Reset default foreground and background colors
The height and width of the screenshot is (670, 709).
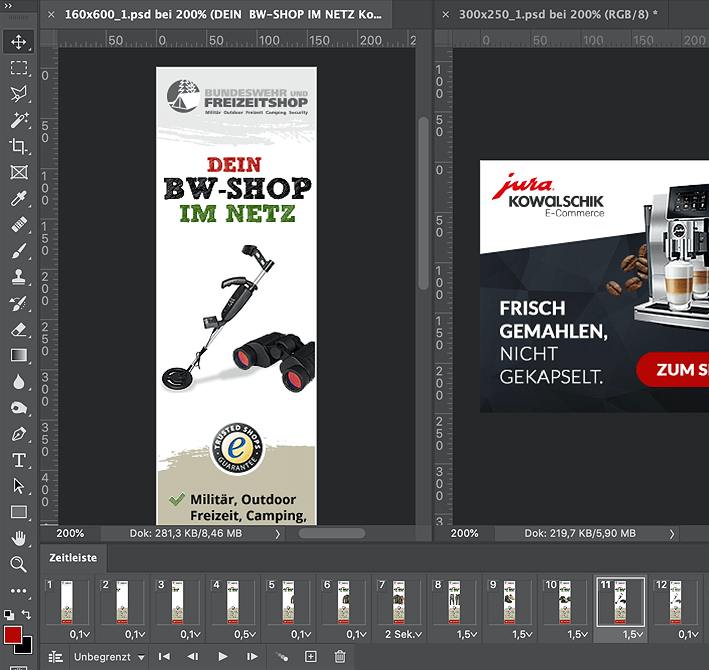click(x=9, y=614)
